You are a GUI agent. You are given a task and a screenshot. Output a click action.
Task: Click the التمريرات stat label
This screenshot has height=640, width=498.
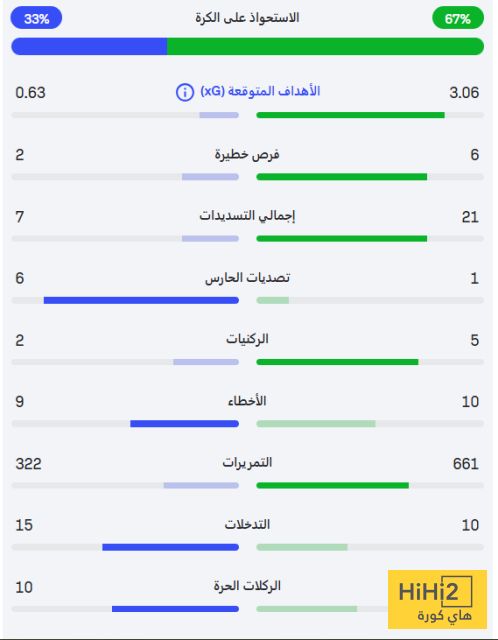(x=247, y=463)
